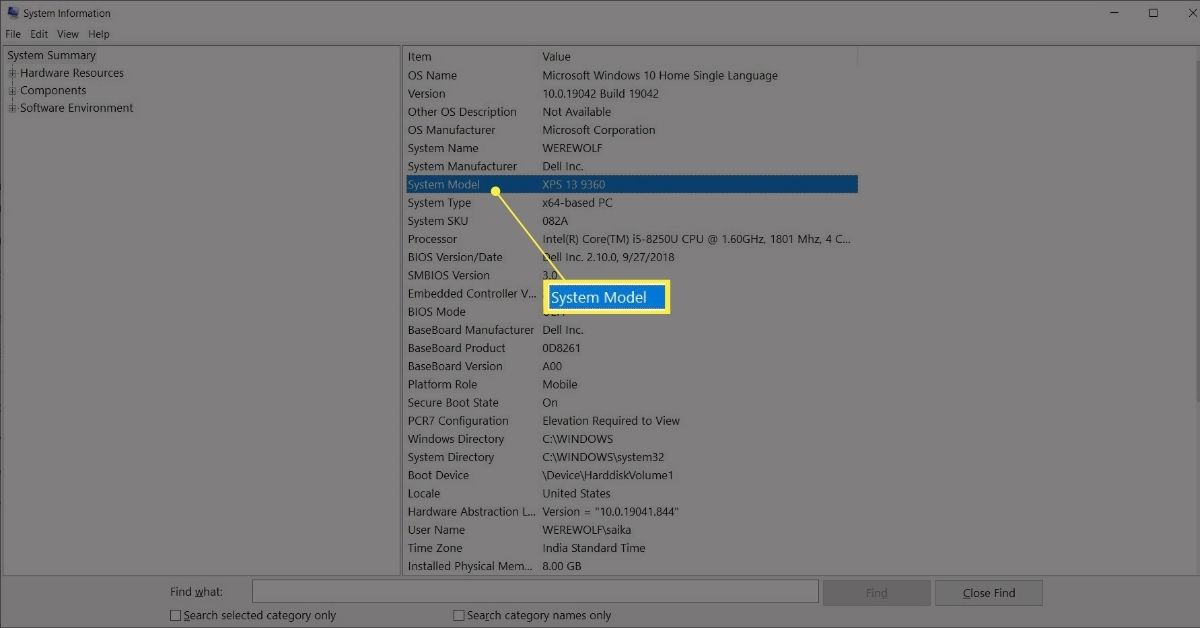Click the Find what input field

535,593
